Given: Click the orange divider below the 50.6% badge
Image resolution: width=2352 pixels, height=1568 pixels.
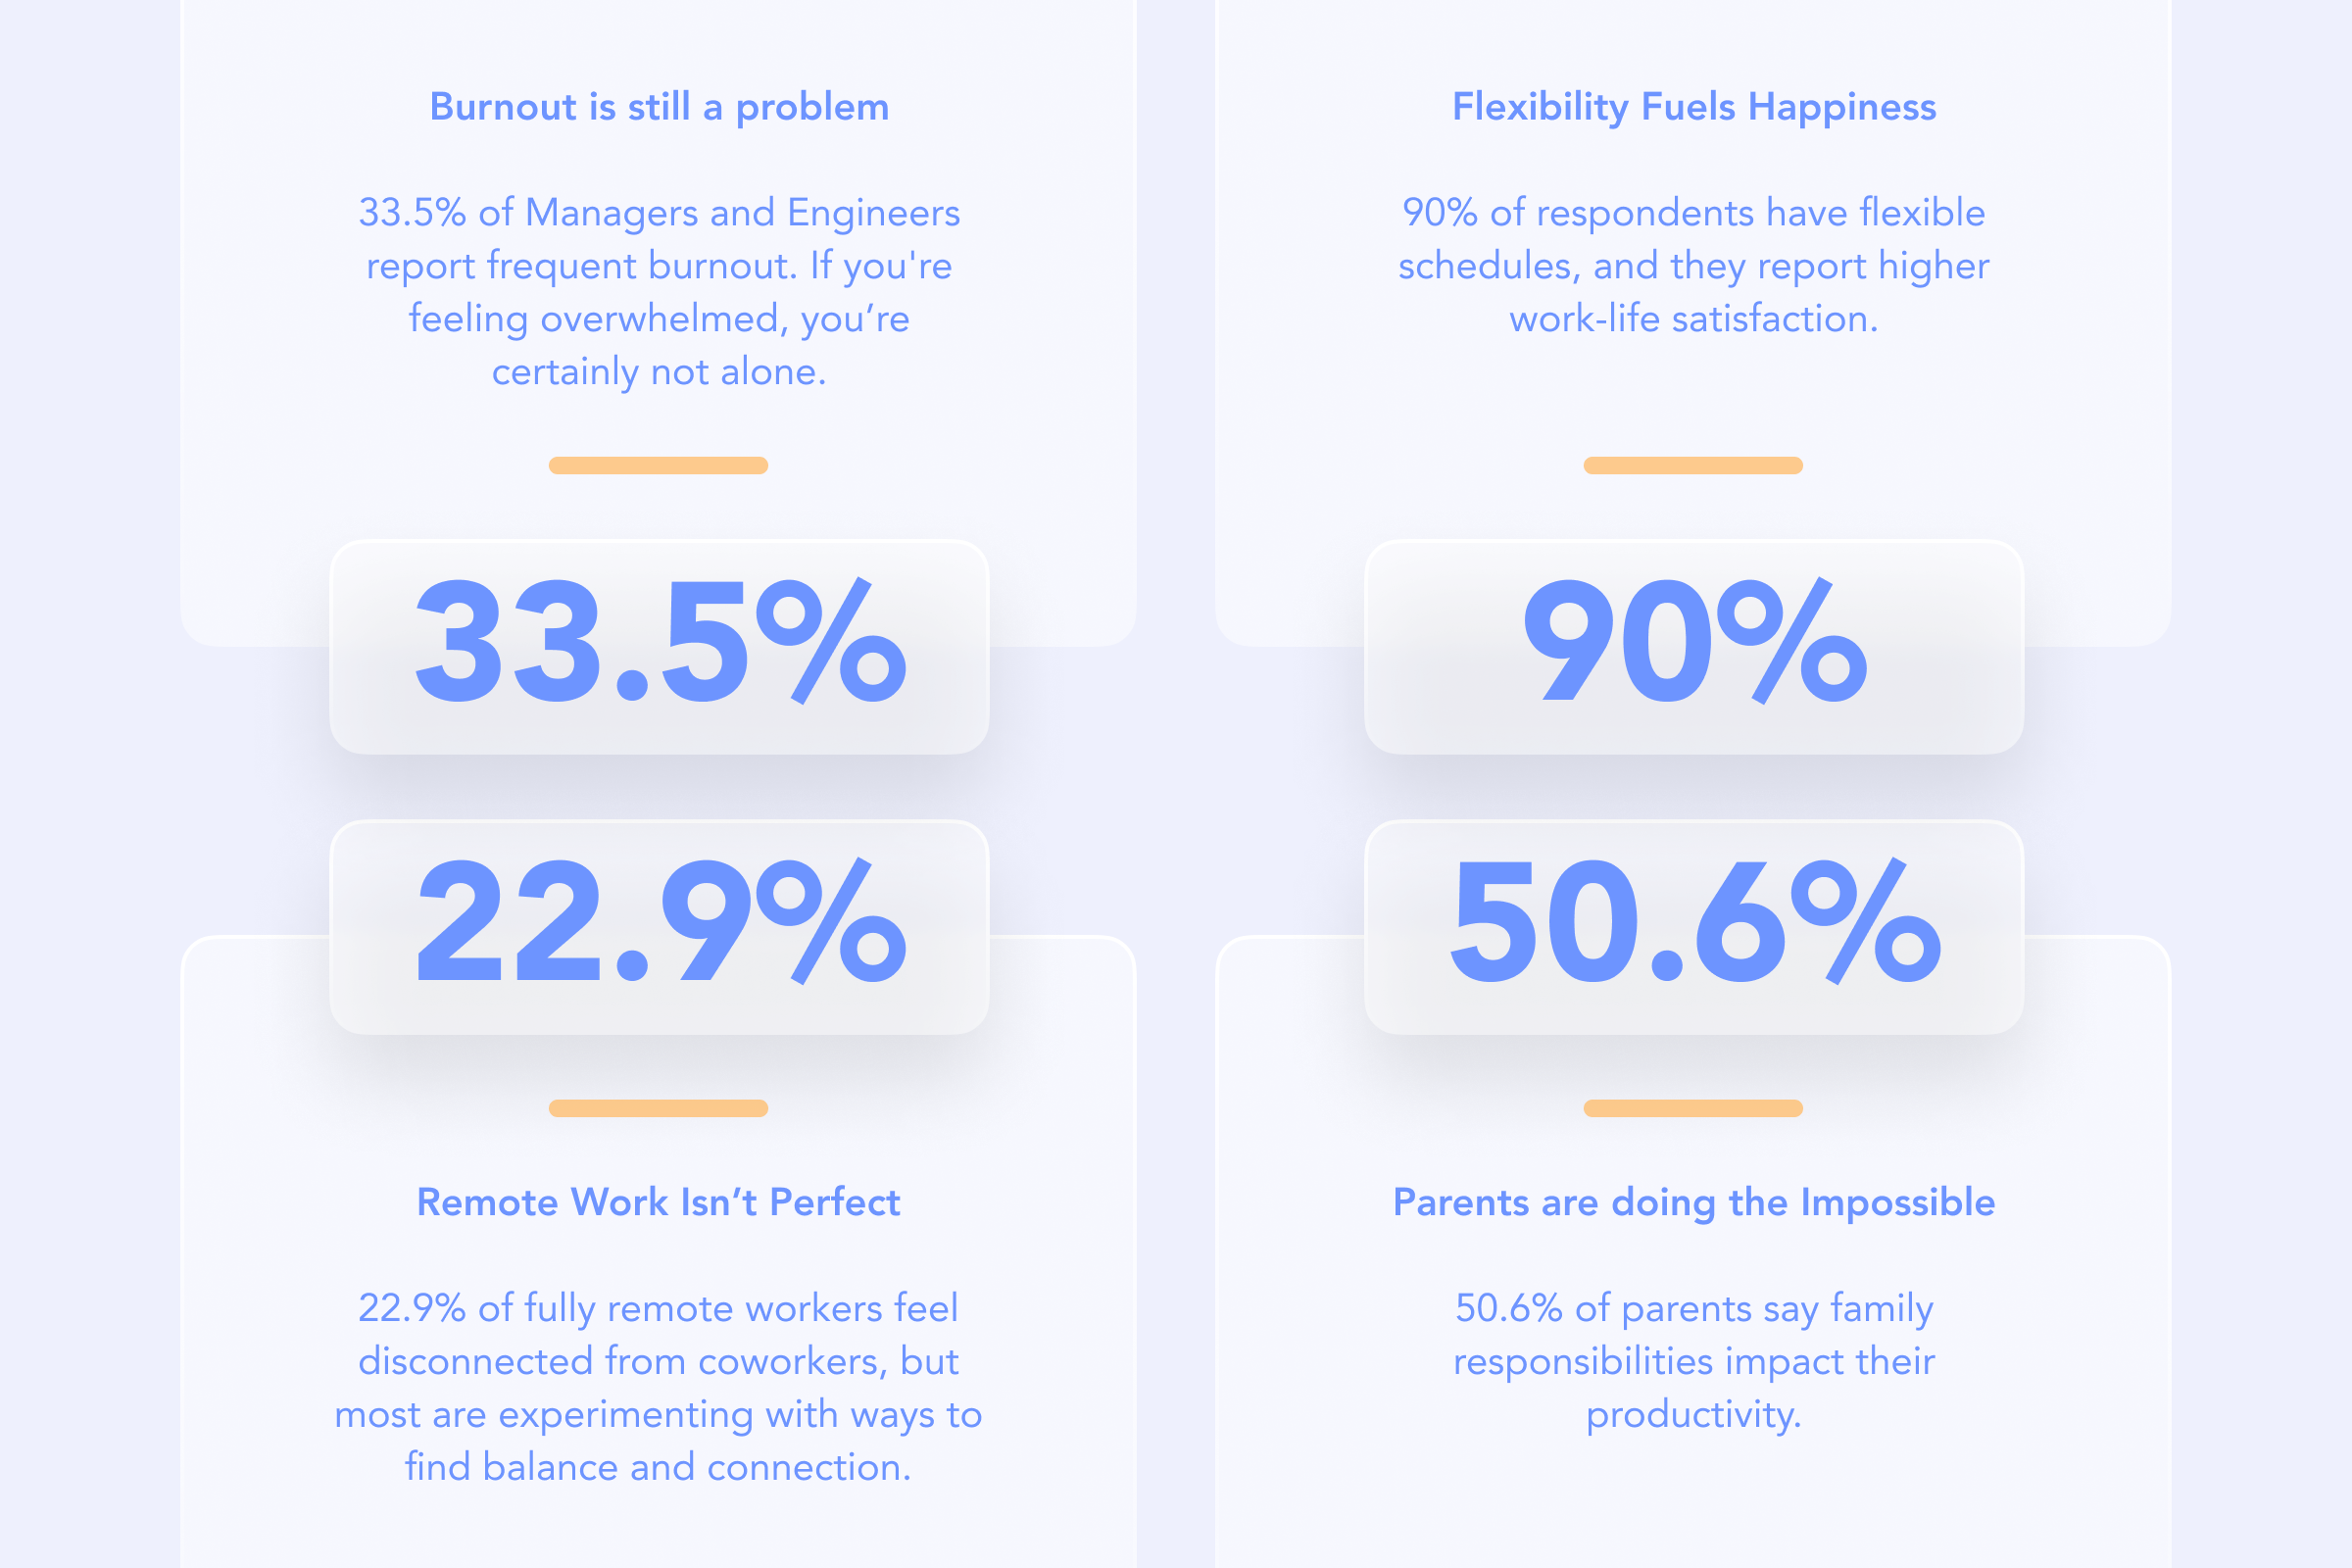Looking at the screenshot, I should 1693,1108.
